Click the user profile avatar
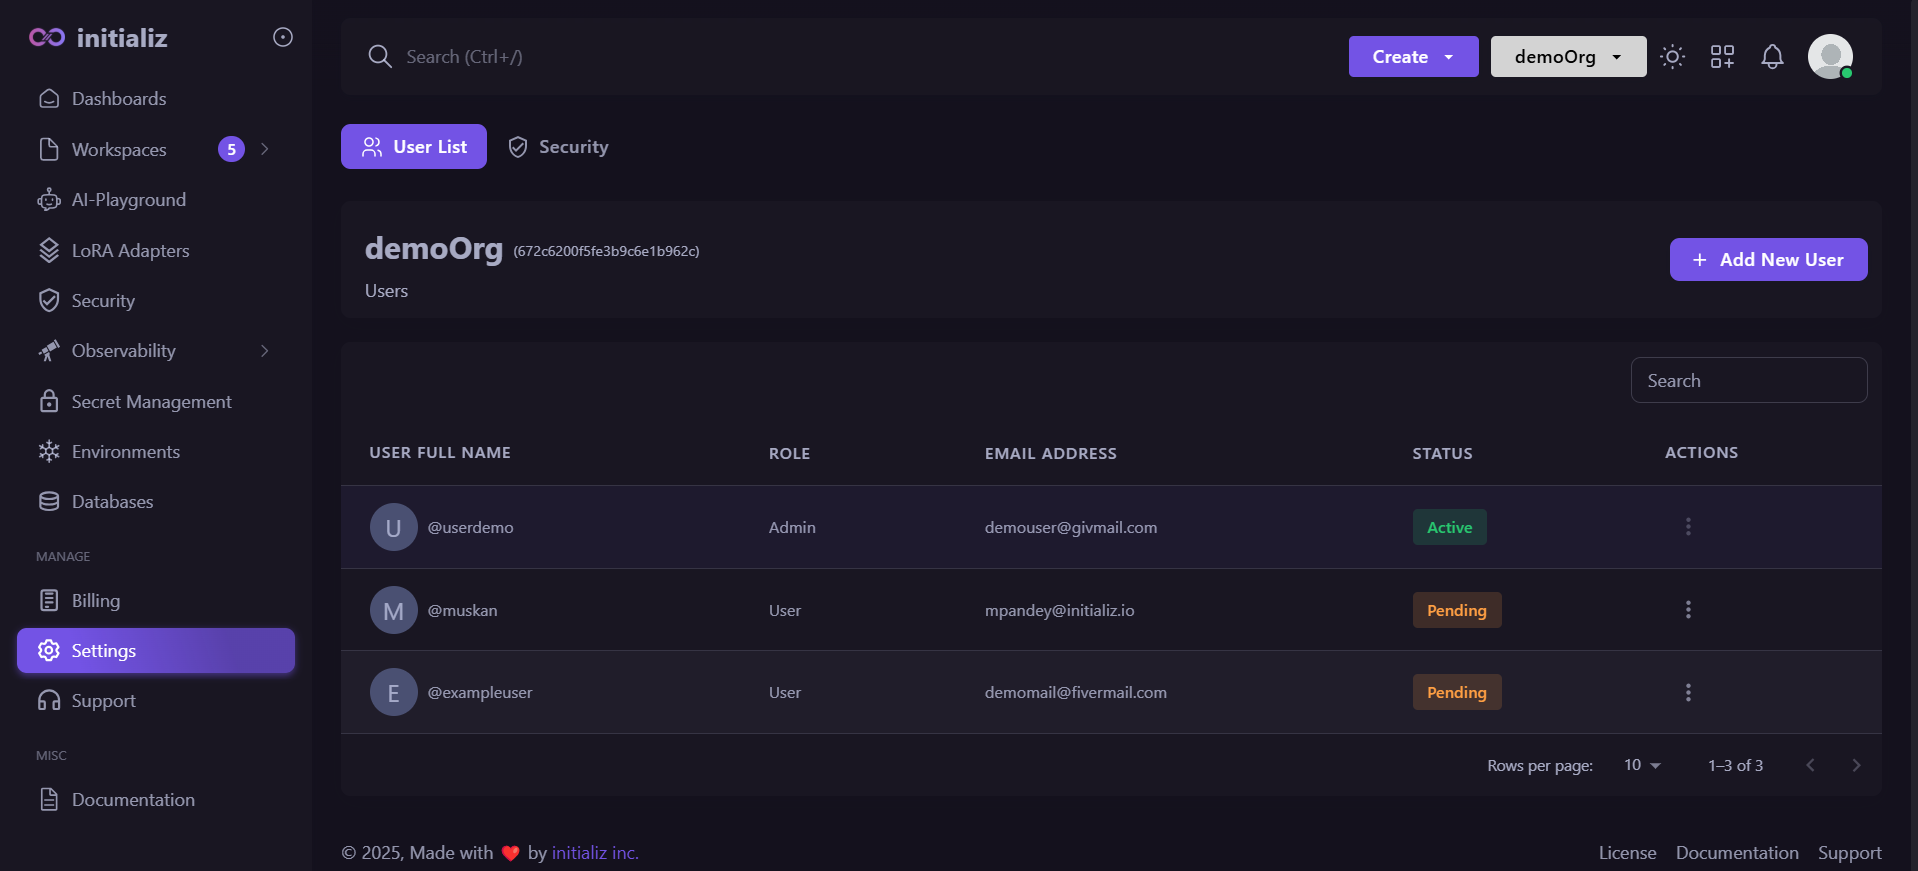This screenshot has width=1918, height=871. click(x=1830, y=57)
